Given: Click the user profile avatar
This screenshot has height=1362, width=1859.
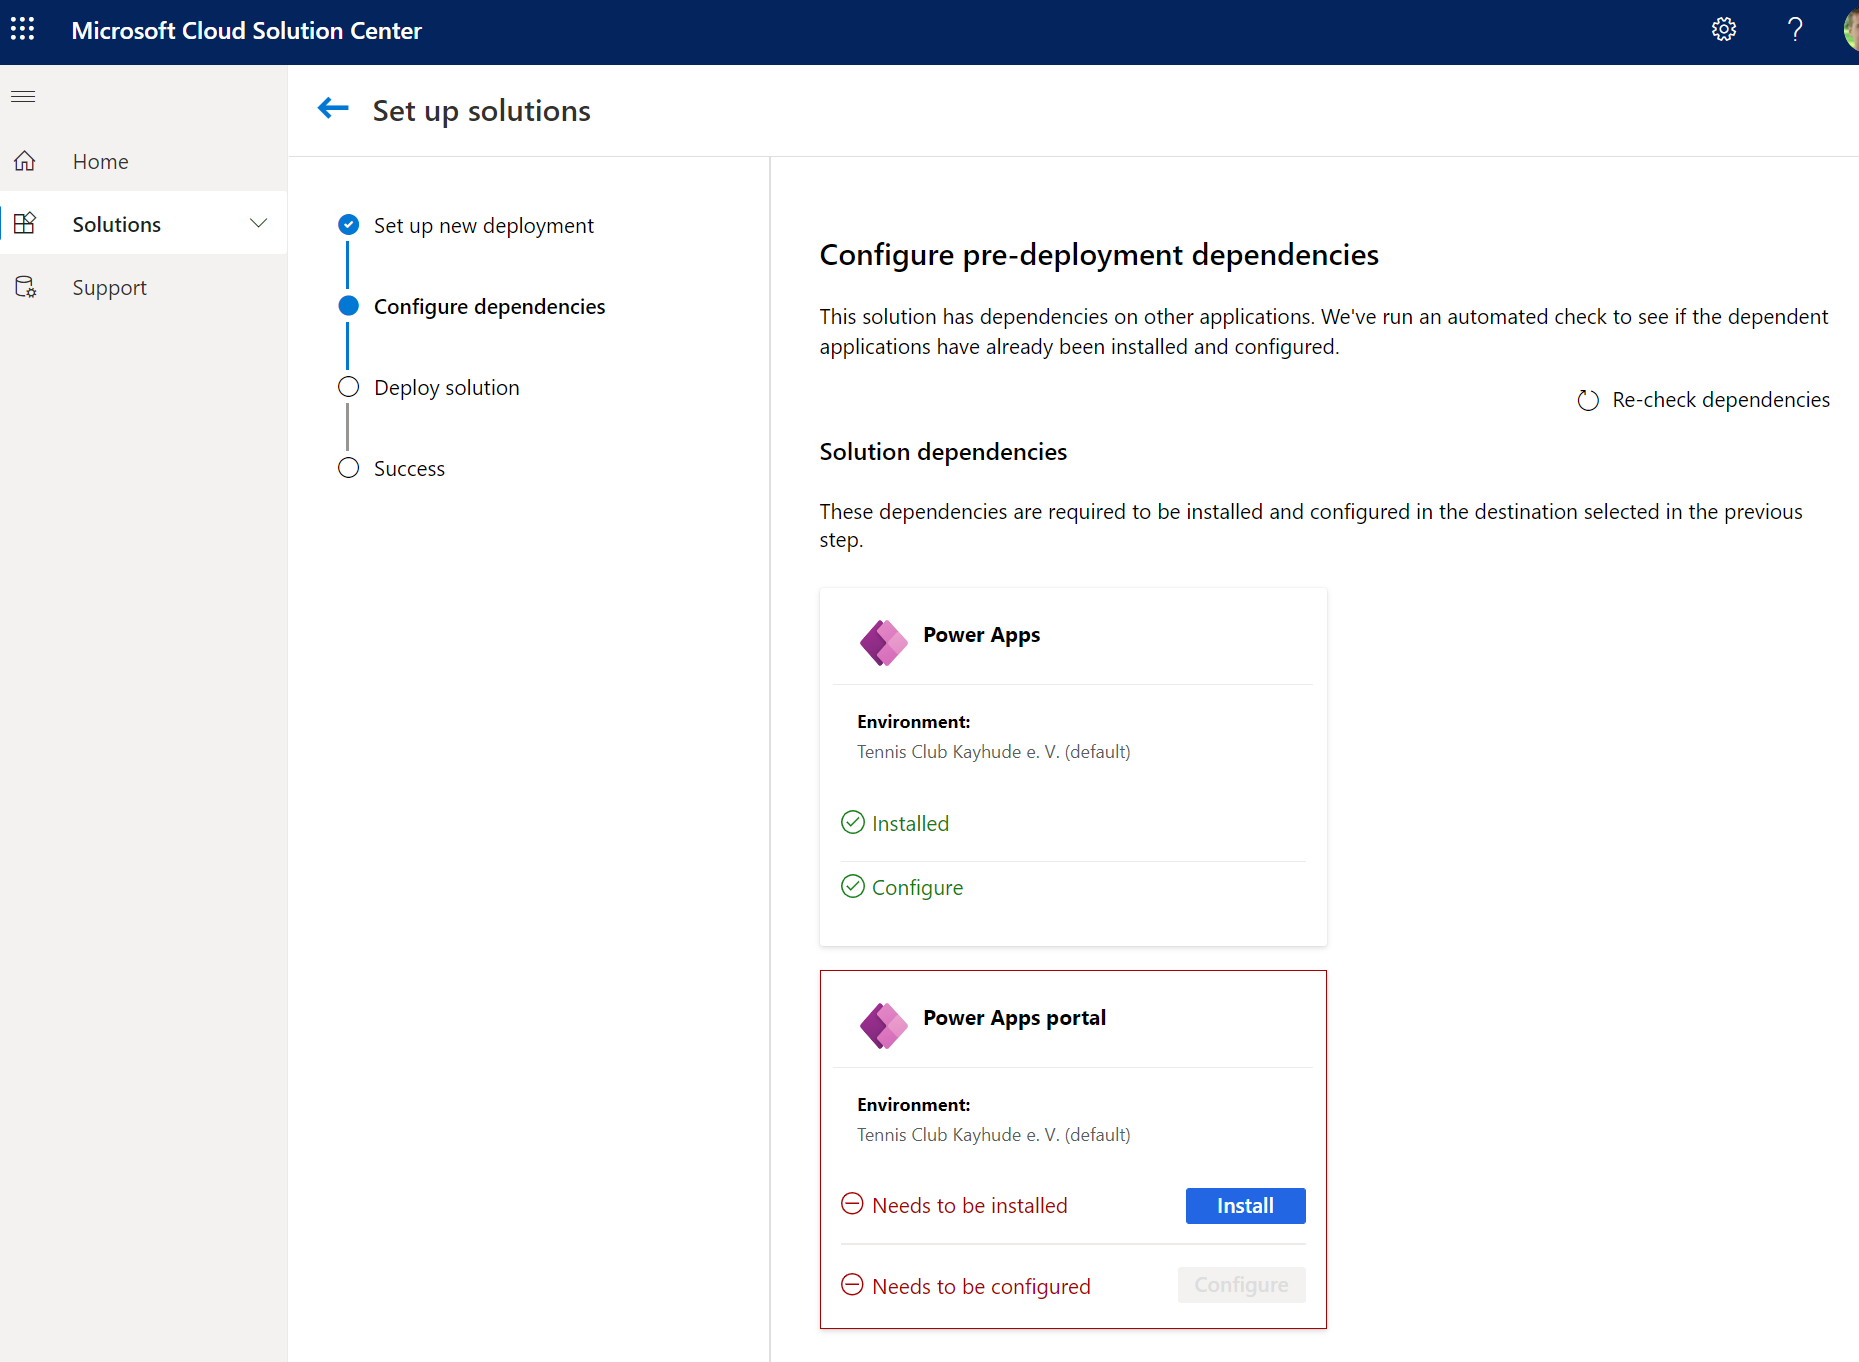Looking at the screenshot, I should [x=1850, y=30].
